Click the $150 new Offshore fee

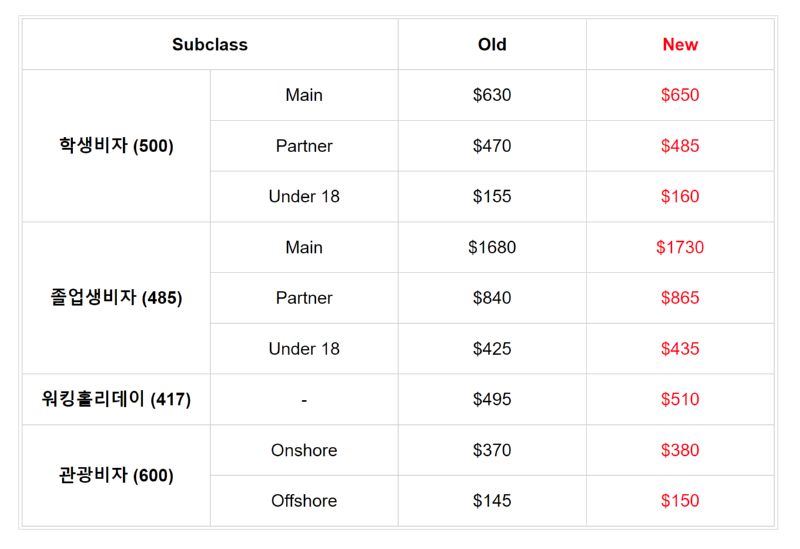pyautogui.click(x=680, y=501)
